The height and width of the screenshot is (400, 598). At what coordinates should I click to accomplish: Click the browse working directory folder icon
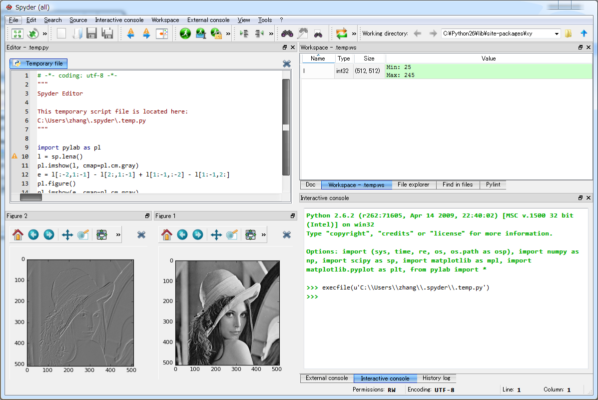click(568, 34)
